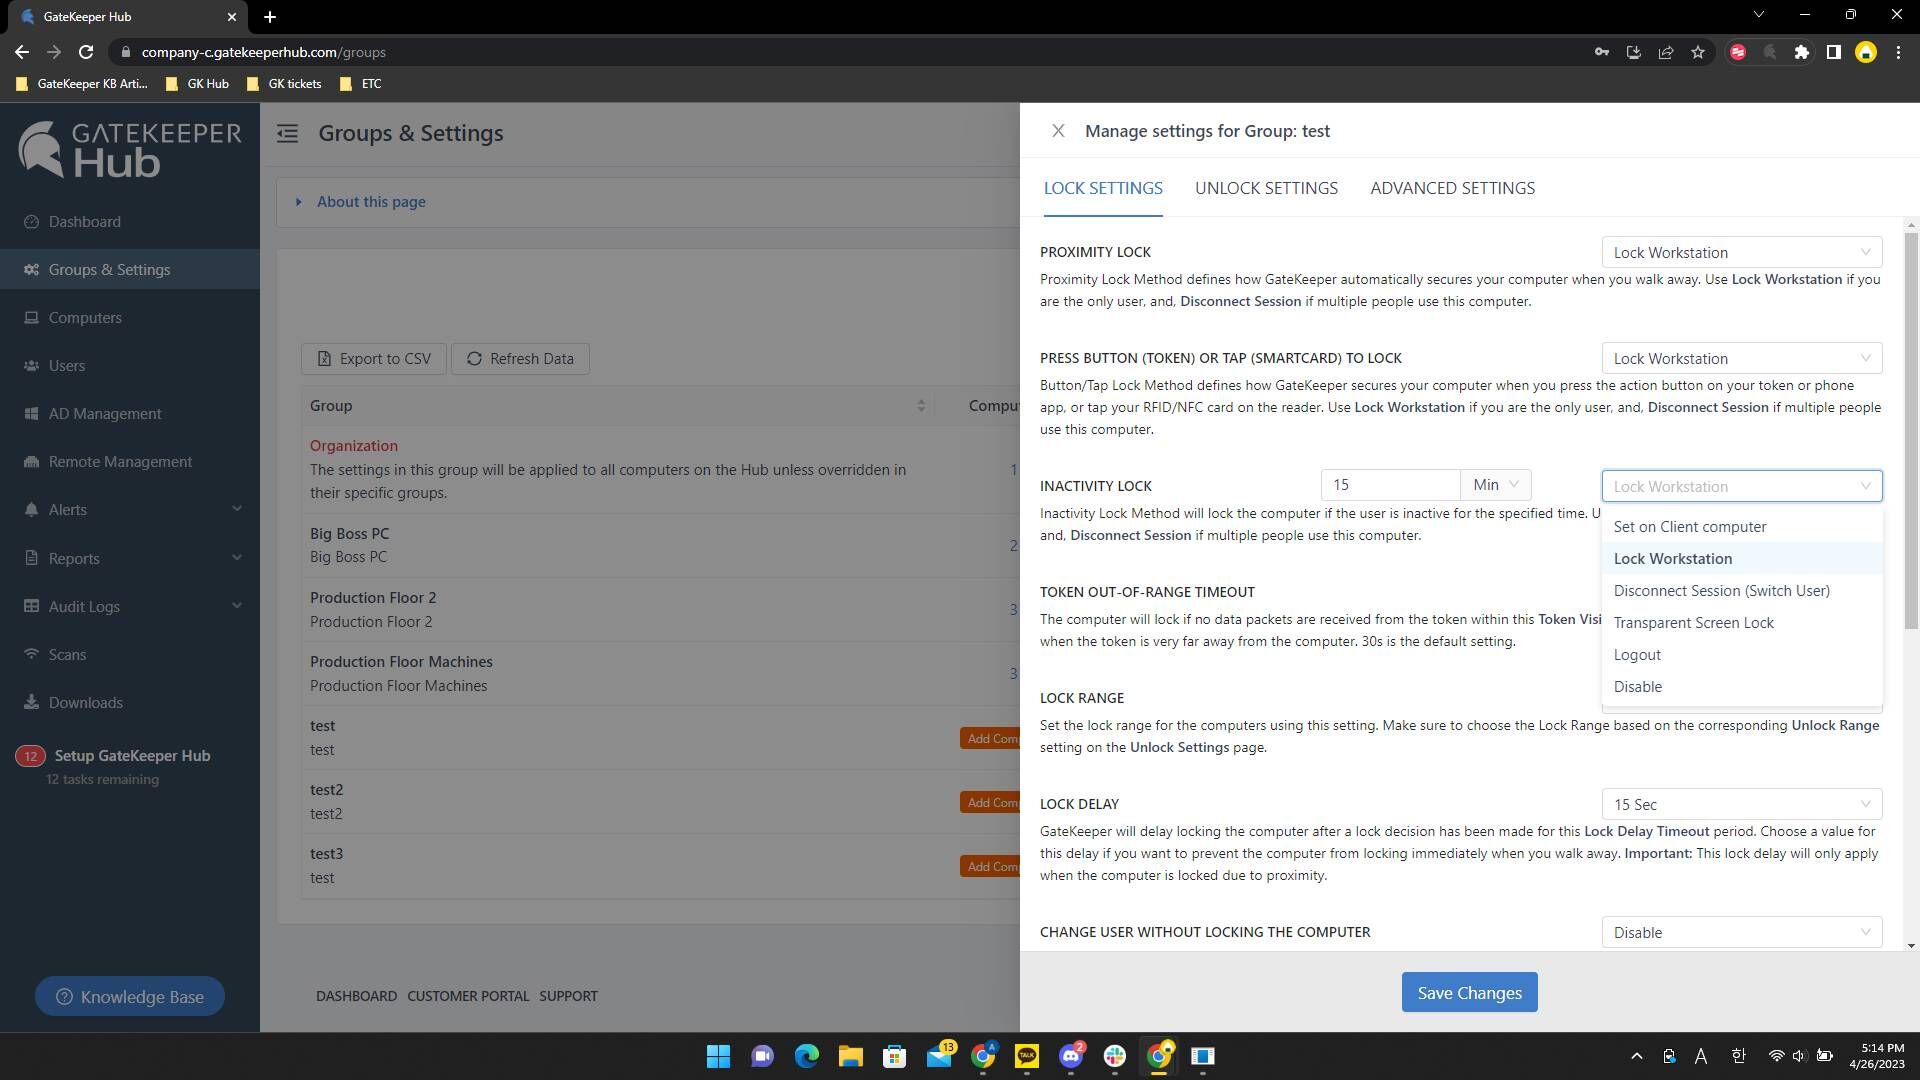This screenshot has height=1080, width=1920.
Task: Open the CUSTOMER PORTAL footer link
Action: [x=468, y=996]
